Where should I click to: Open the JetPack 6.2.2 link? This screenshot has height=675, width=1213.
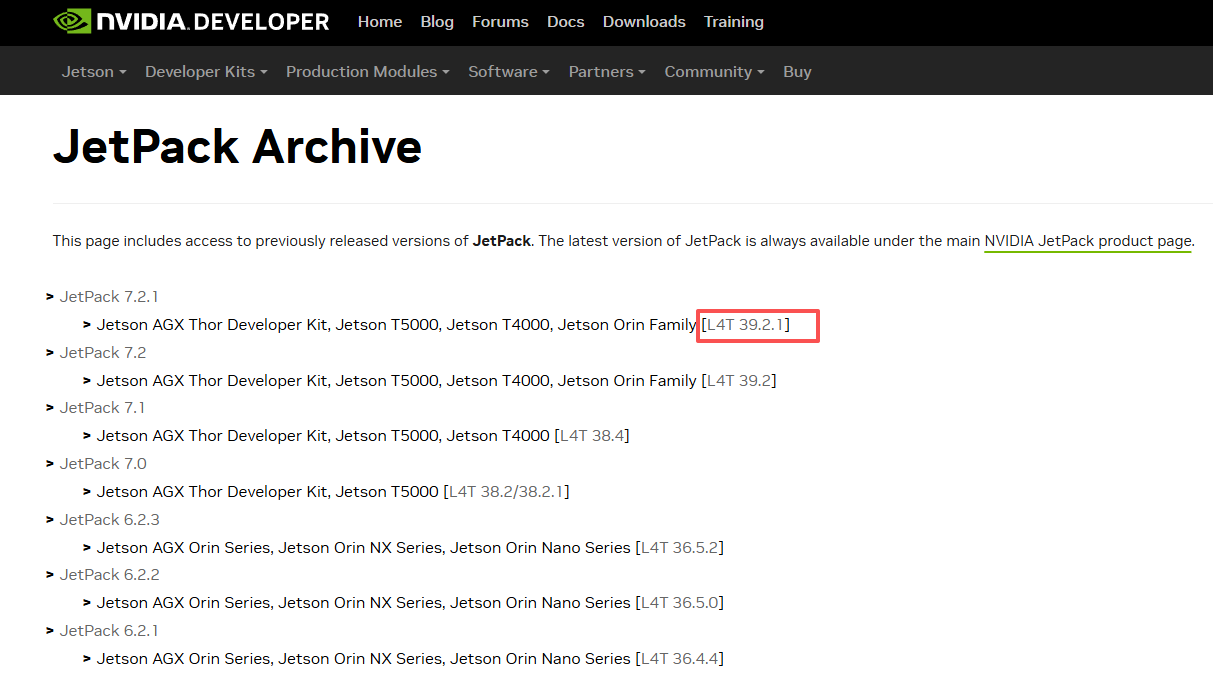coord(110,574)
